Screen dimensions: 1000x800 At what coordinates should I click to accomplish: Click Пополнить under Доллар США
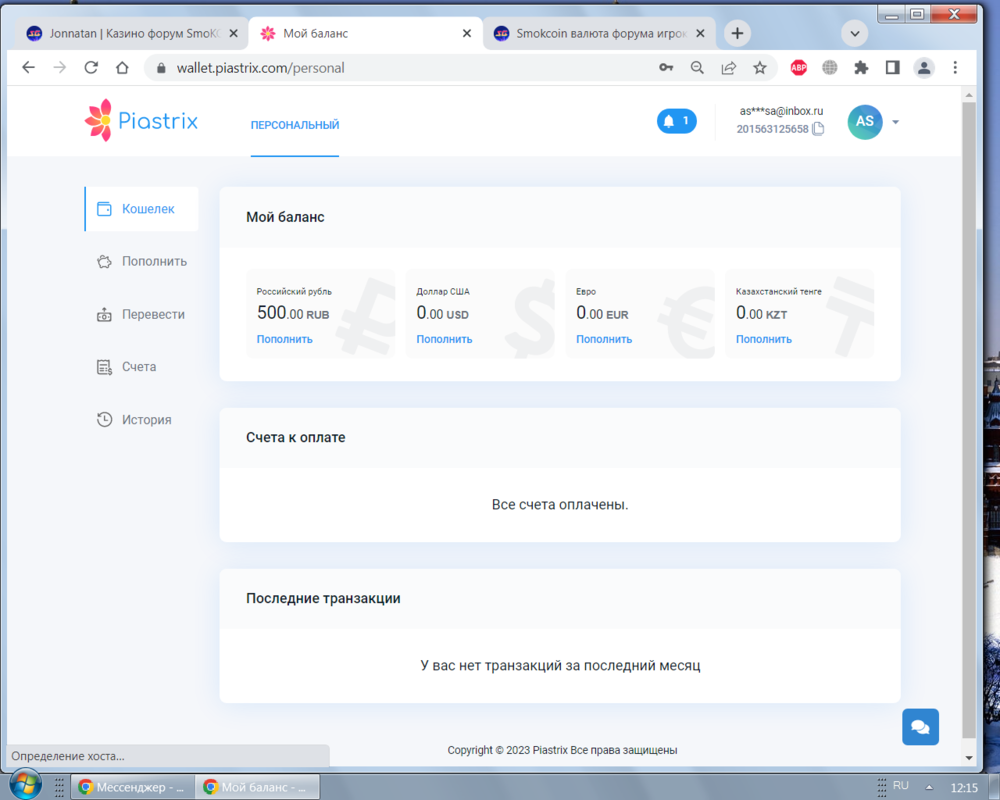click(x=444, y=339)
